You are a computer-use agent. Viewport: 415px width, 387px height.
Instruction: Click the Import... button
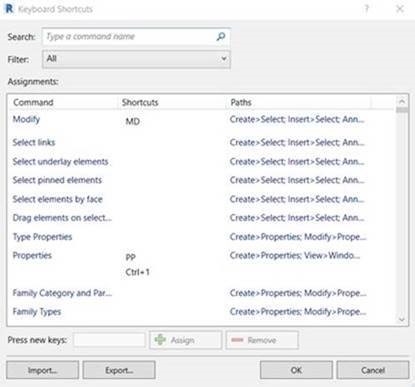pos(42,370)
